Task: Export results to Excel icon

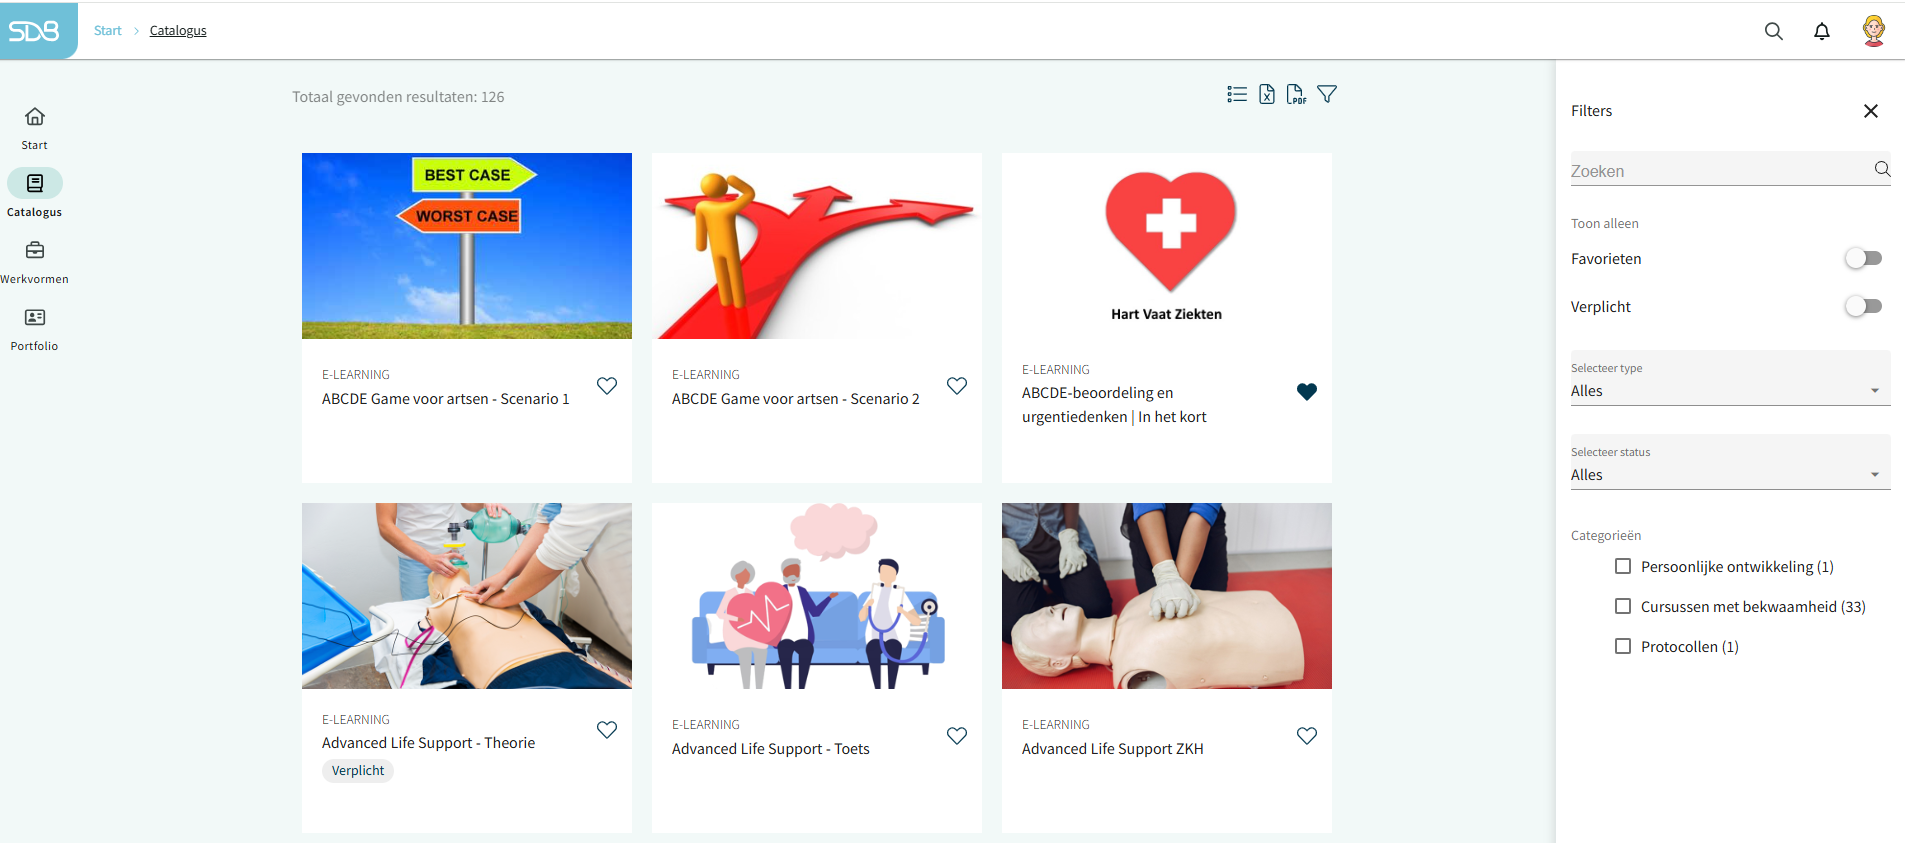Action: click(1267, 94)
